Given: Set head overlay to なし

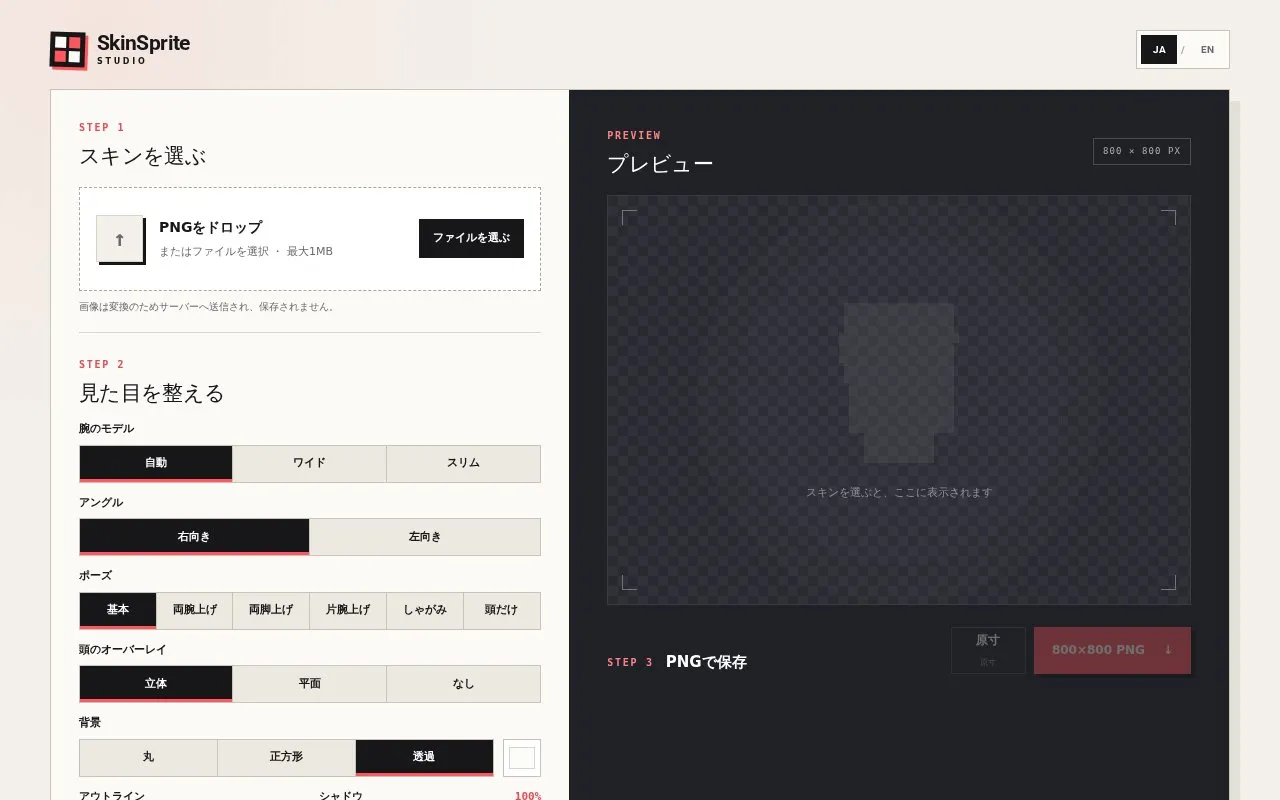Looking at the screenshot, I should click(463, 684).
